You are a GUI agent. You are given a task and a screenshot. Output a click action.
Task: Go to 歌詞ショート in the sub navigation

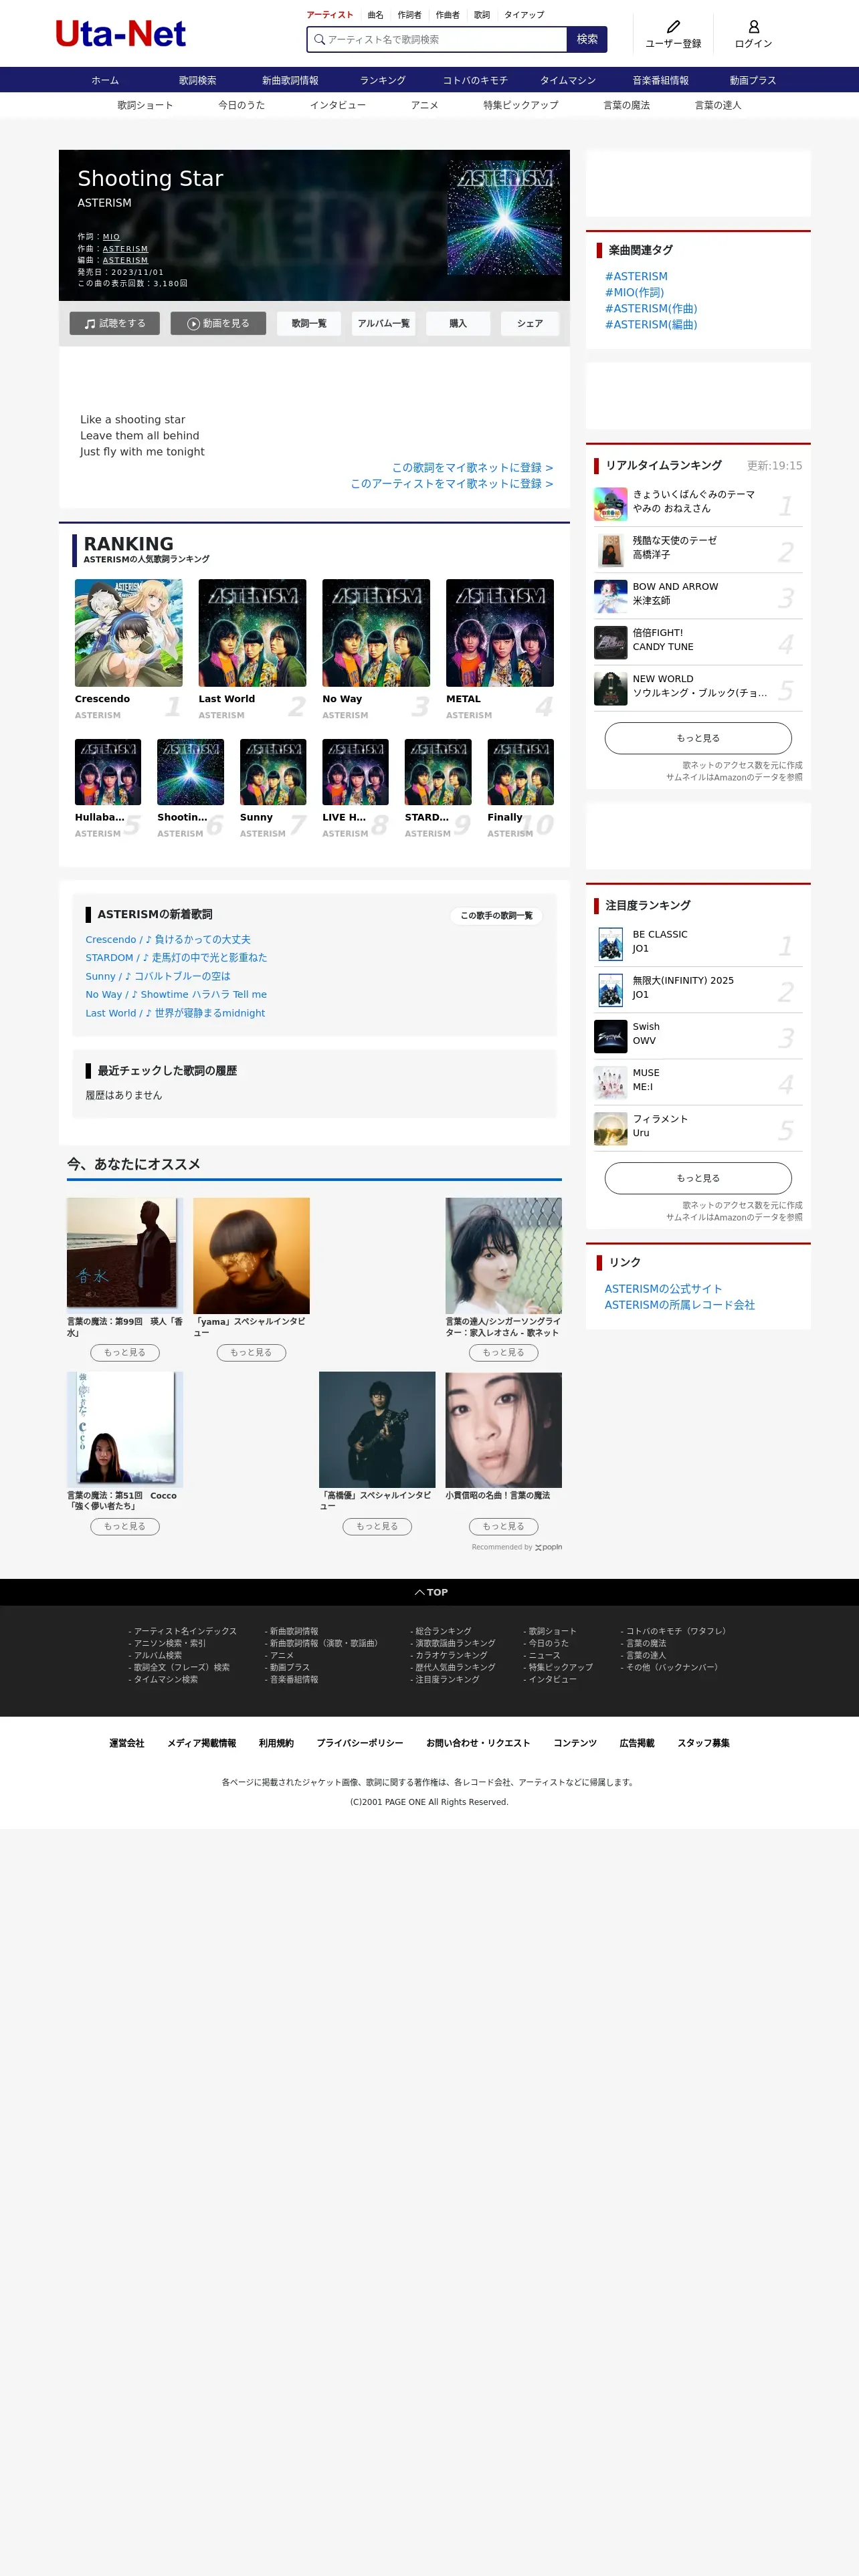(145, 105)
